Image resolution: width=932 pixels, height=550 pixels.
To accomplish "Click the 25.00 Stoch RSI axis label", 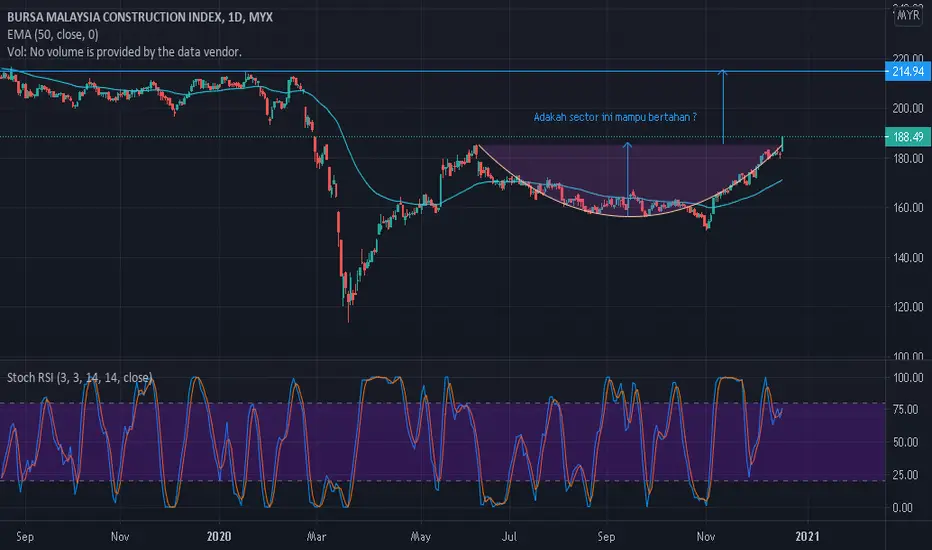I will (906, 474).
